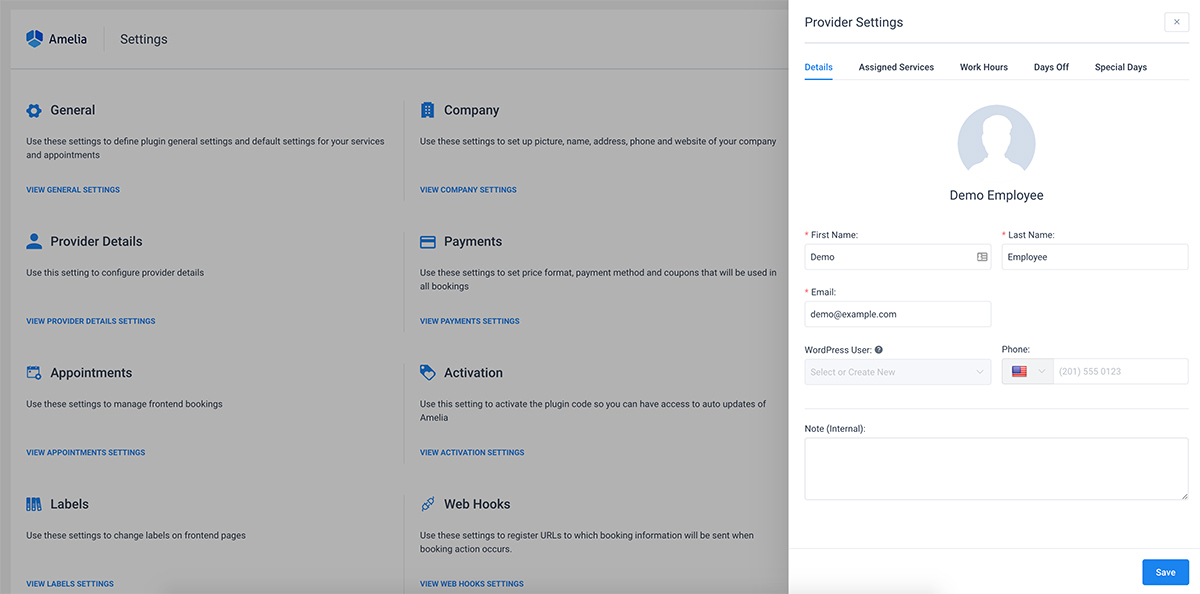Click the Provider Details person icon
1200x594 pixels.
click(34, 241)
